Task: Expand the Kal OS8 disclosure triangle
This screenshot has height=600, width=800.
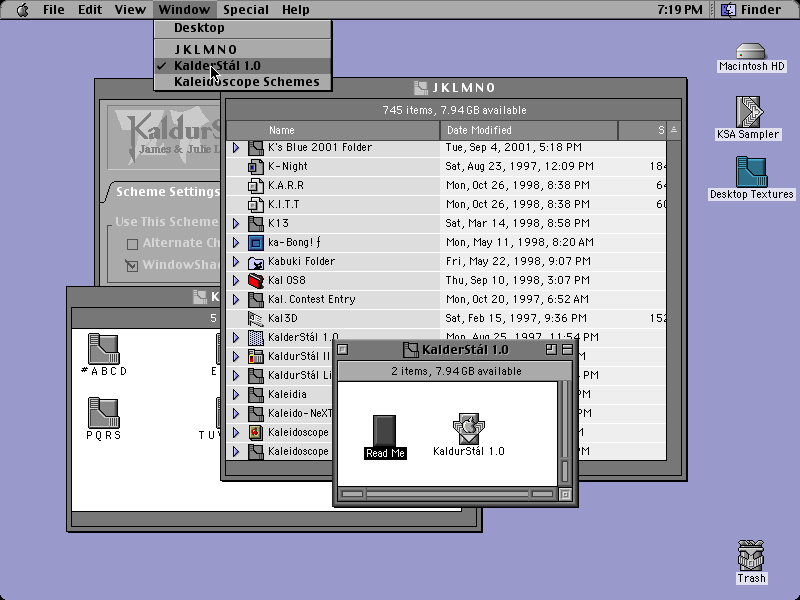Action: pos(236,280)
